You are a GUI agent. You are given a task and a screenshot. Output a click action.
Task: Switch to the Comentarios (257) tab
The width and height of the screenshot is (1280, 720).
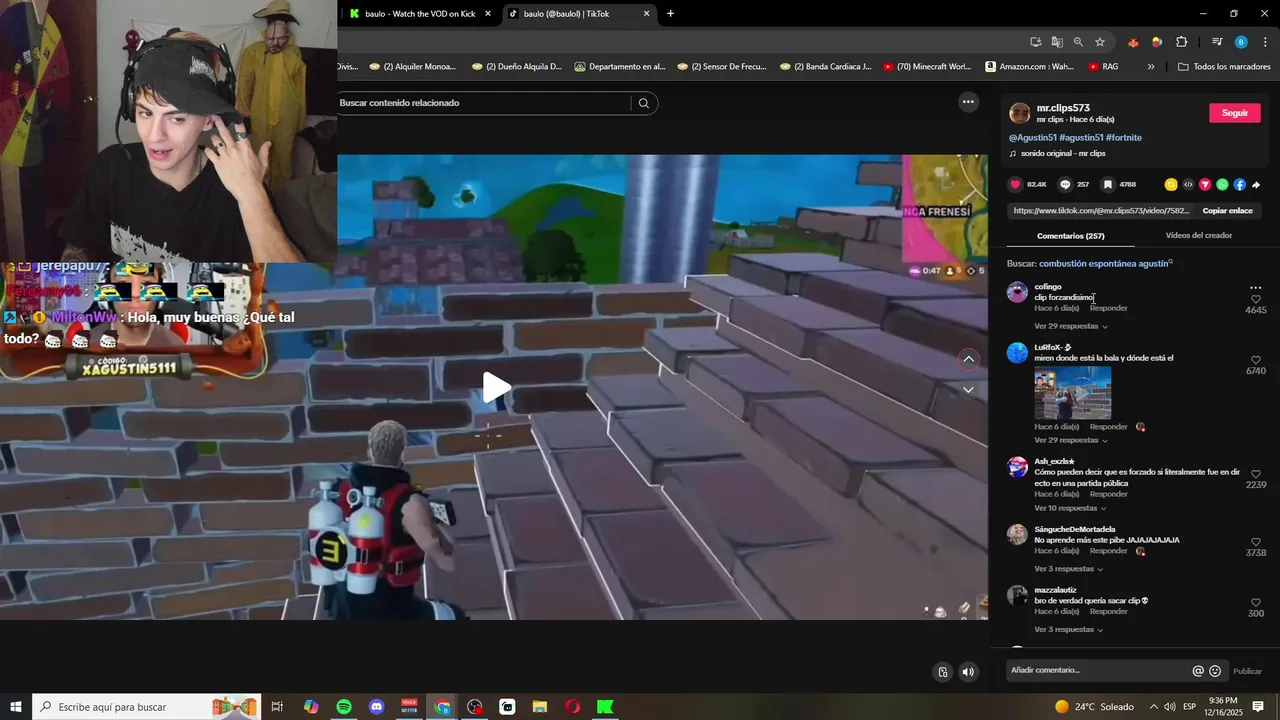pos(1070,236)
